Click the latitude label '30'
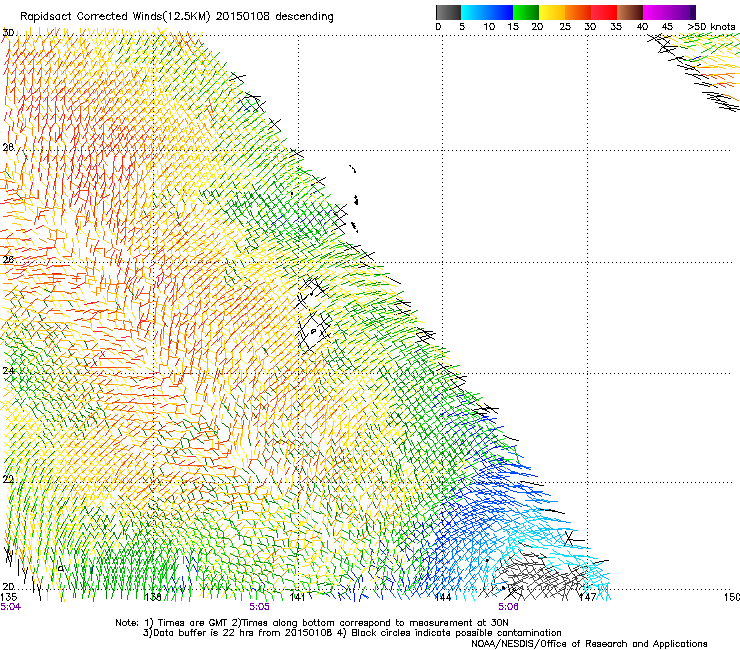 (8, 33)
